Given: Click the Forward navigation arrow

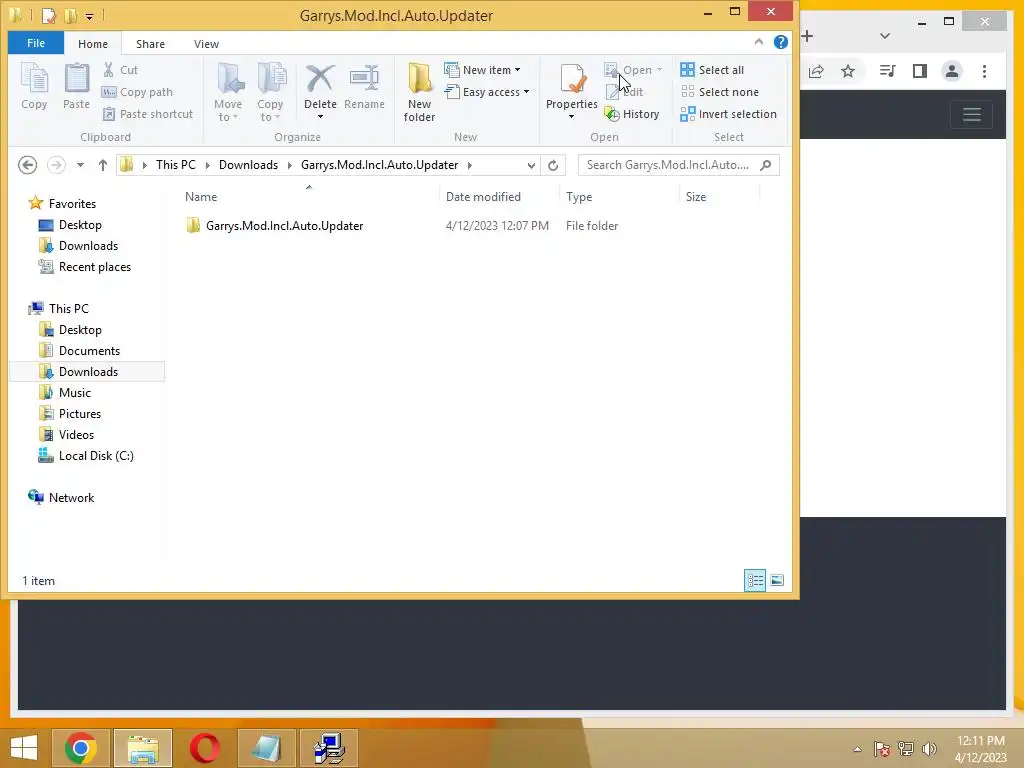Looking at the screenshot, I should [x=56, y=165].
